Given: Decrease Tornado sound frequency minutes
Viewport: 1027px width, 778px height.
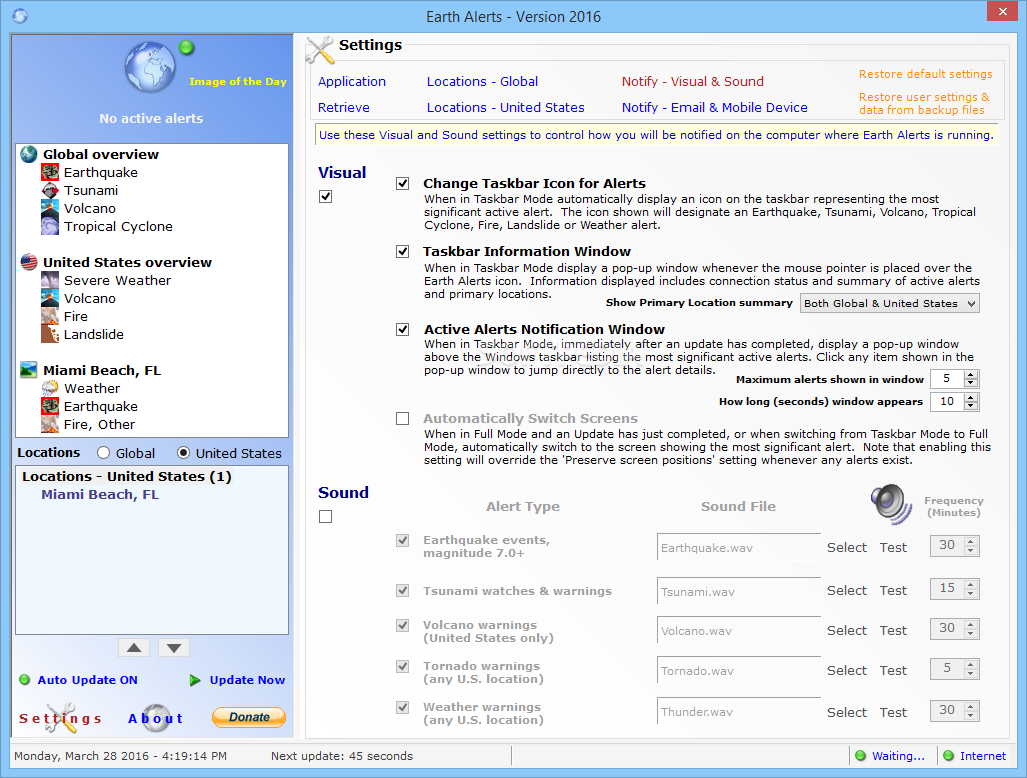Looking at the screenshot, I should click(971, 673).
